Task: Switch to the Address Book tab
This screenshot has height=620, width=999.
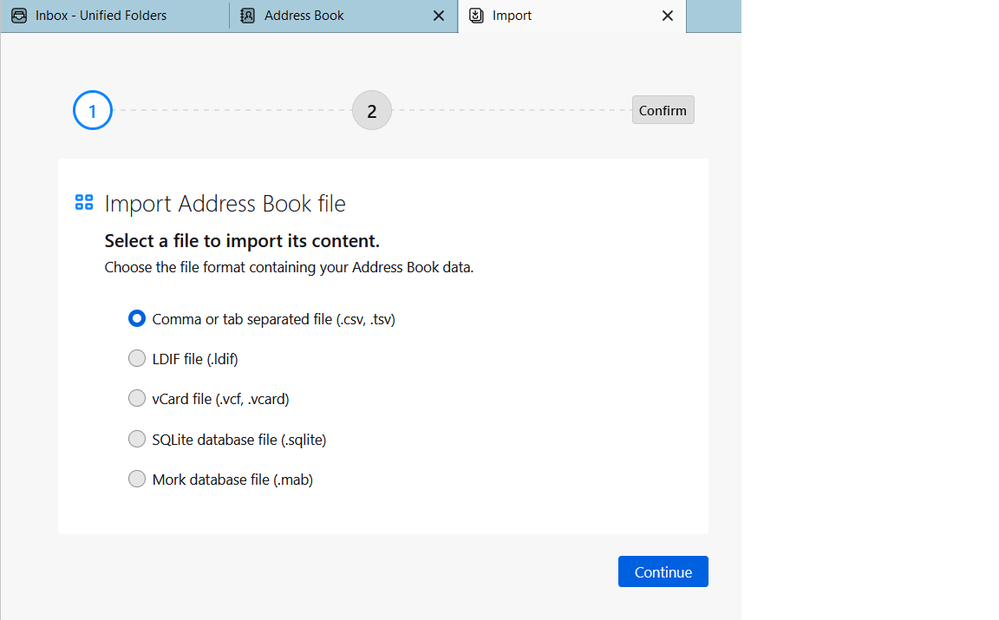Action: point(343,15)
